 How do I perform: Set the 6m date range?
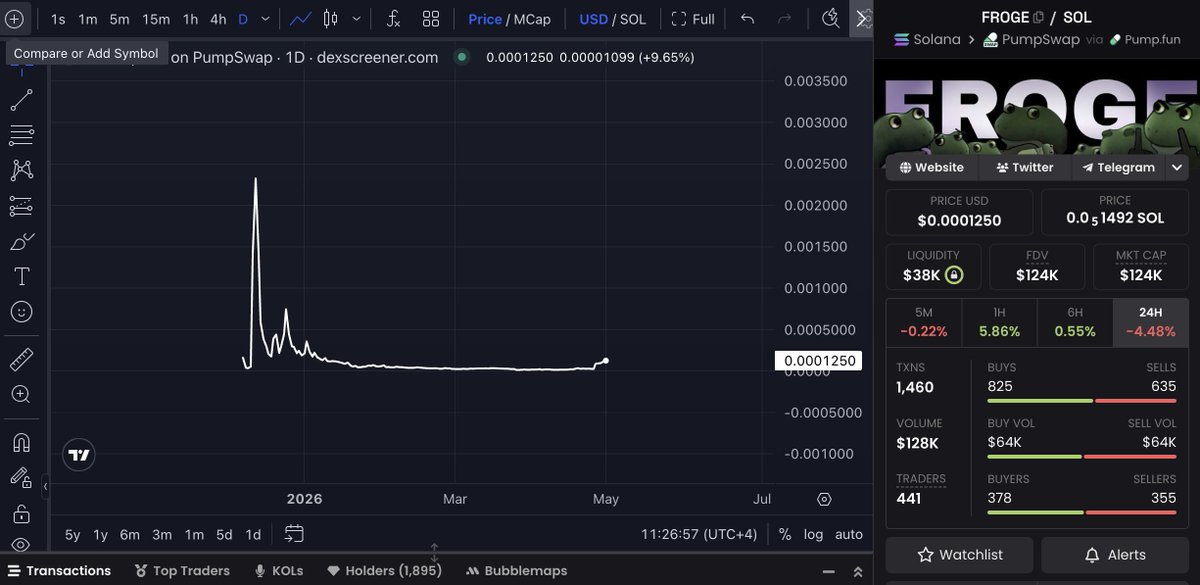coord(129,534)
